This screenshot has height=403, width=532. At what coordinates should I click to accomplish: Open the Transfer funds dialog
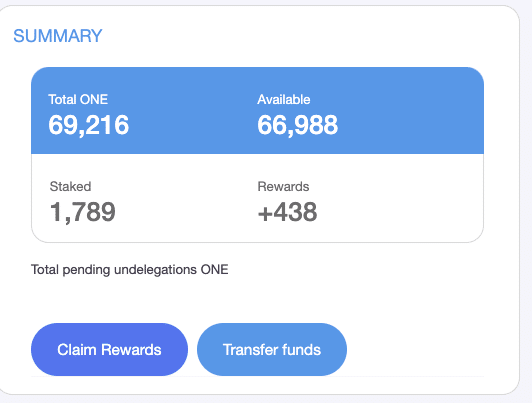272,349
